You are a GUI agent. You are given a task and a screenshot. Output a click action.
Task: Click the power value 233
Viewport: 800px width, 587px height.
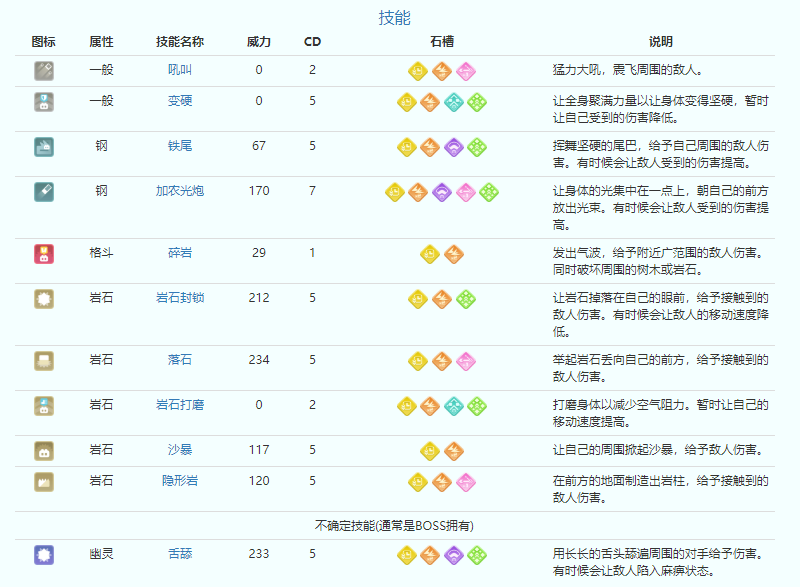click(259, 554)
